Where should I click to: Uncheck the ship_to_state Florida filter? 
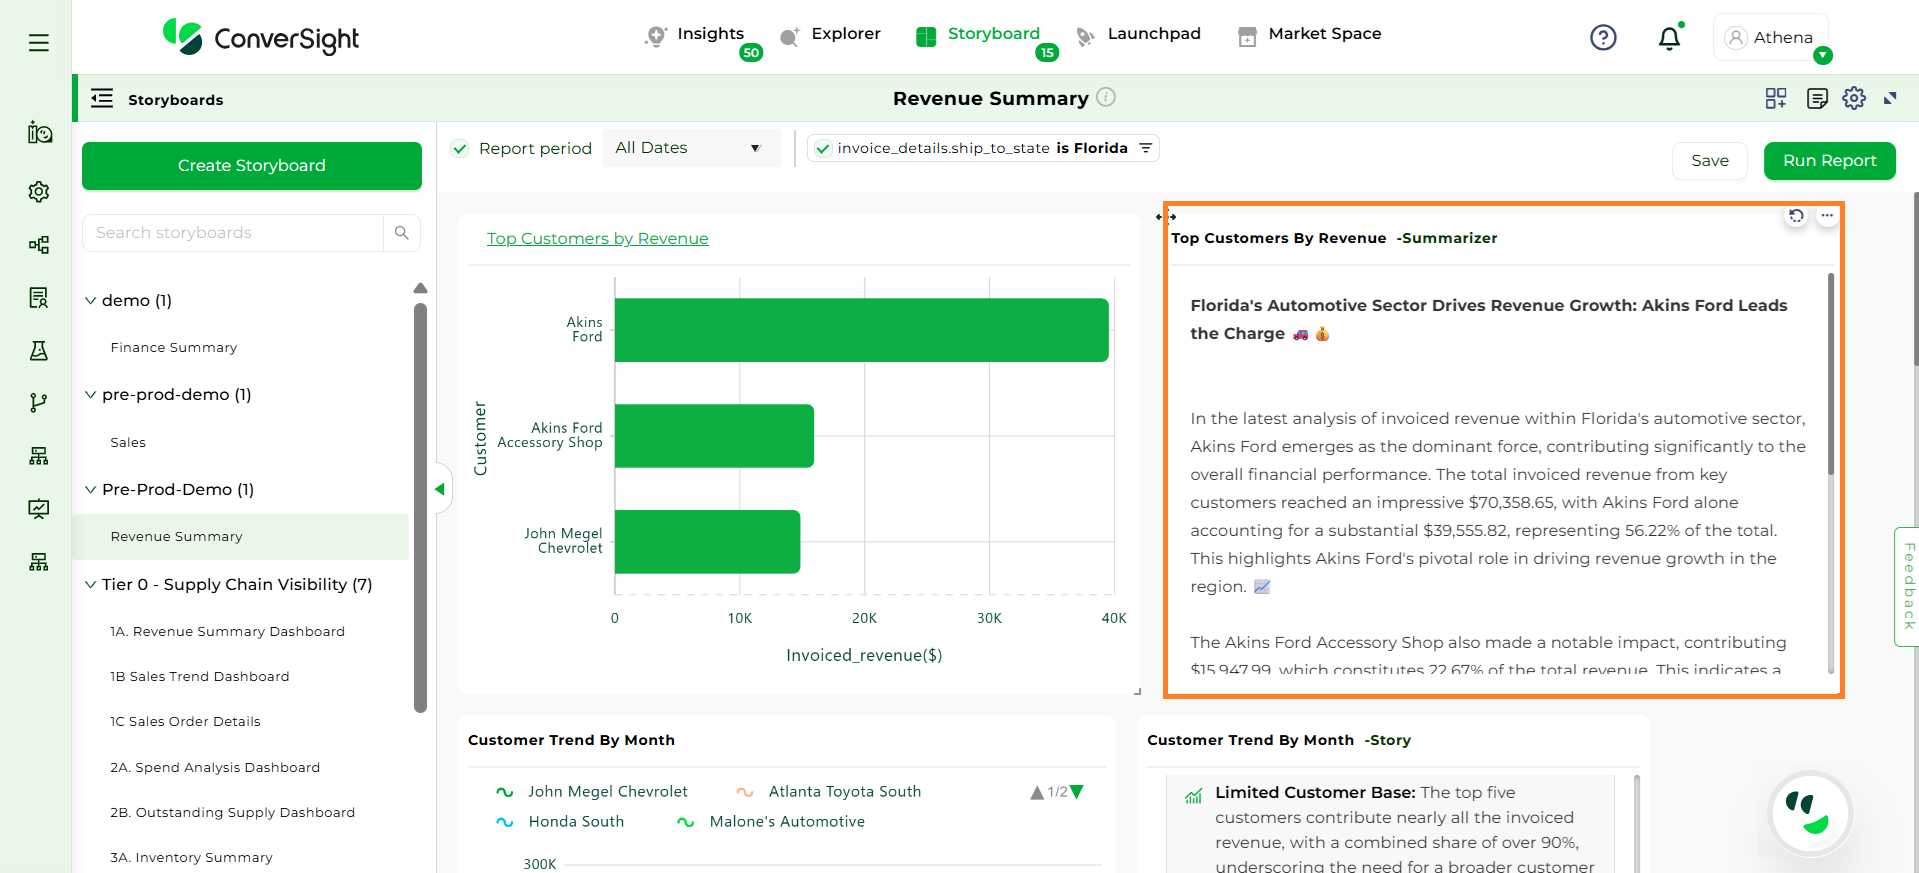pos(823,149)
